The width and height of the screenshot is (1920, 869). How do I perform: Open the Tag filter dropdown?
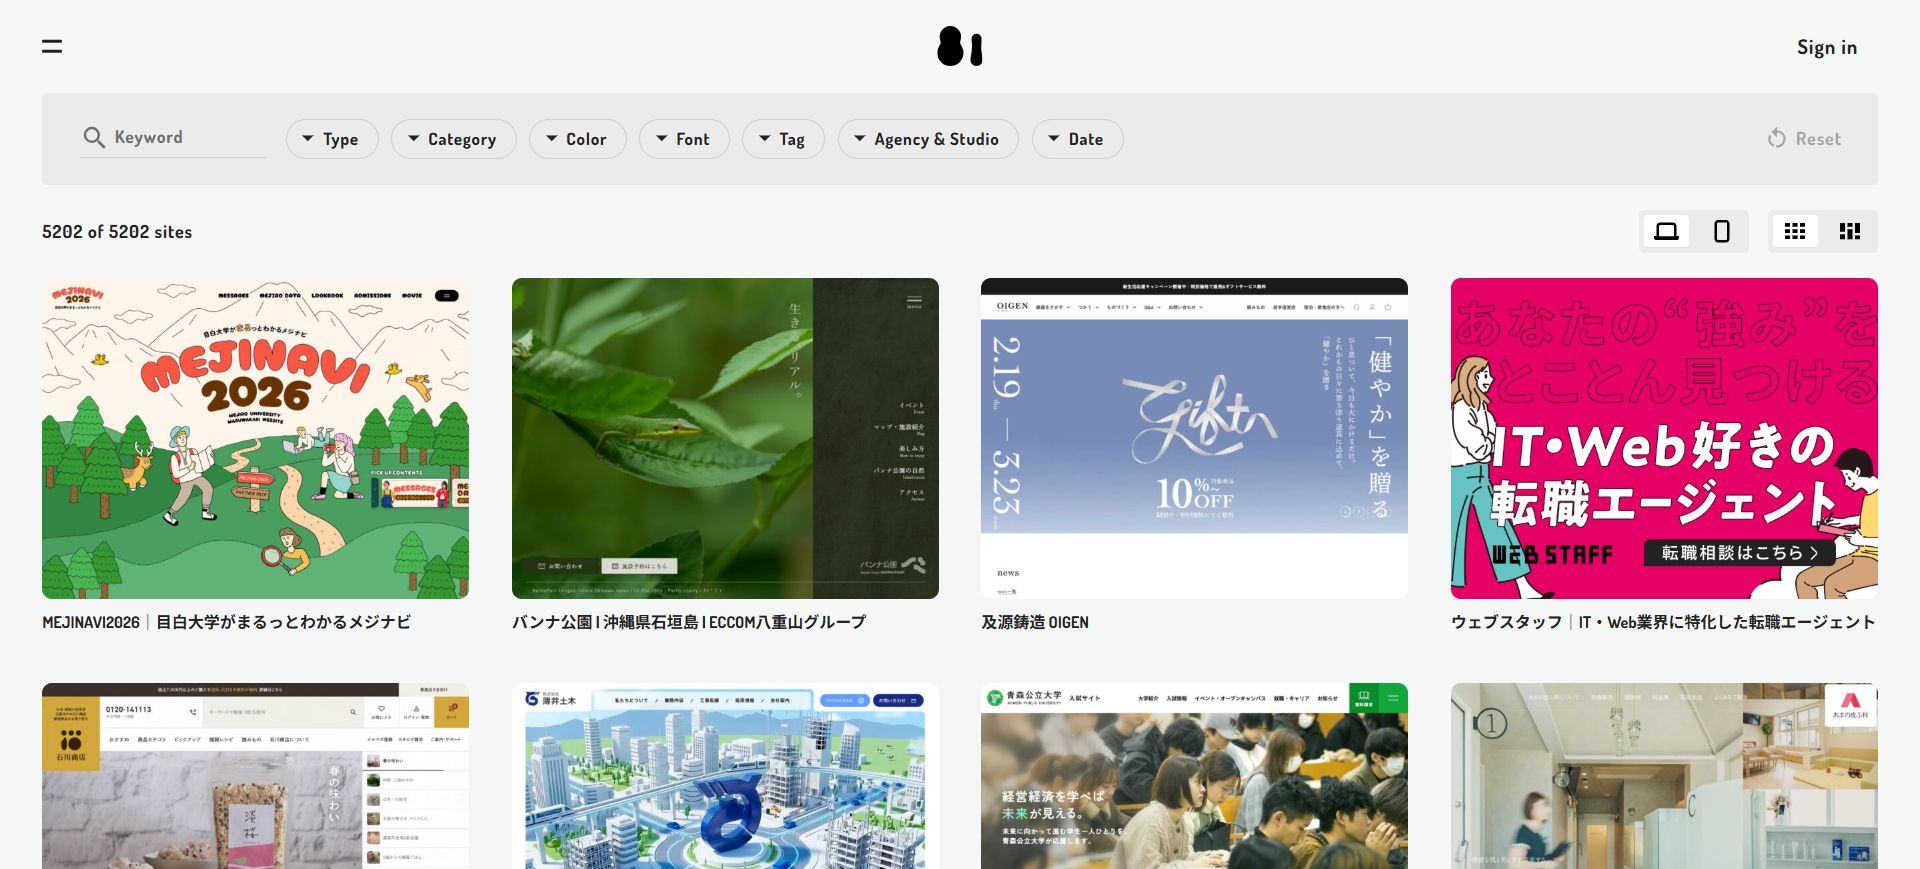[x=783, y=139]
